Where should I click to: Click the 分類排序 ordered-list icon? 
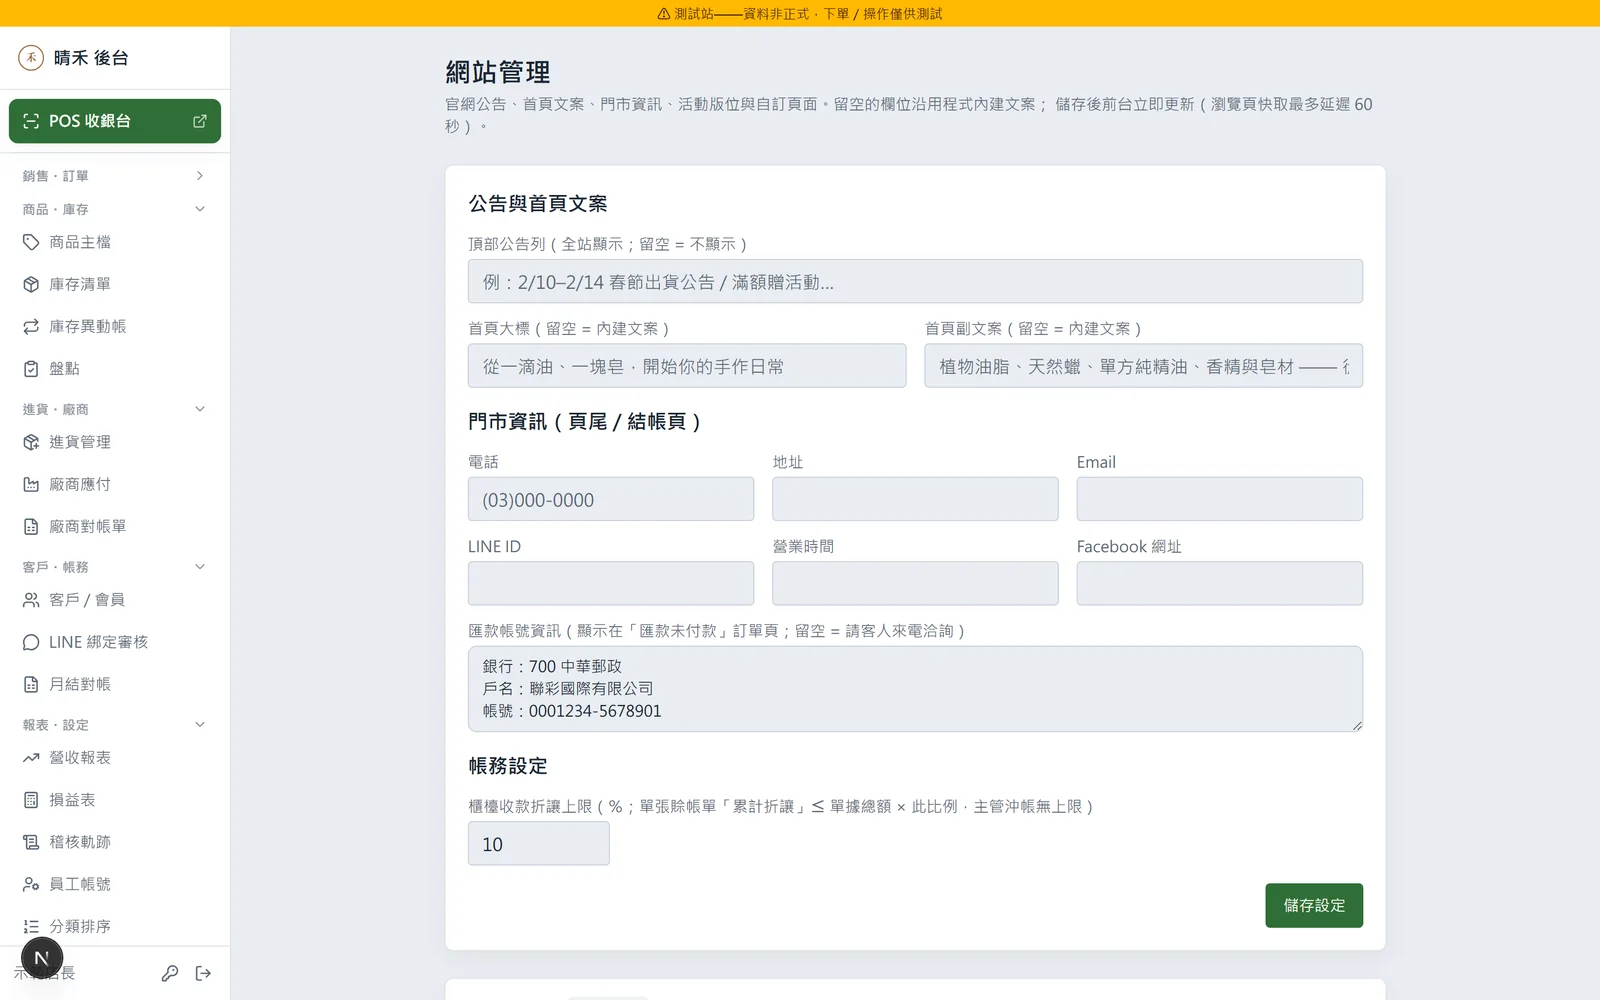click(x=31, y=926)
